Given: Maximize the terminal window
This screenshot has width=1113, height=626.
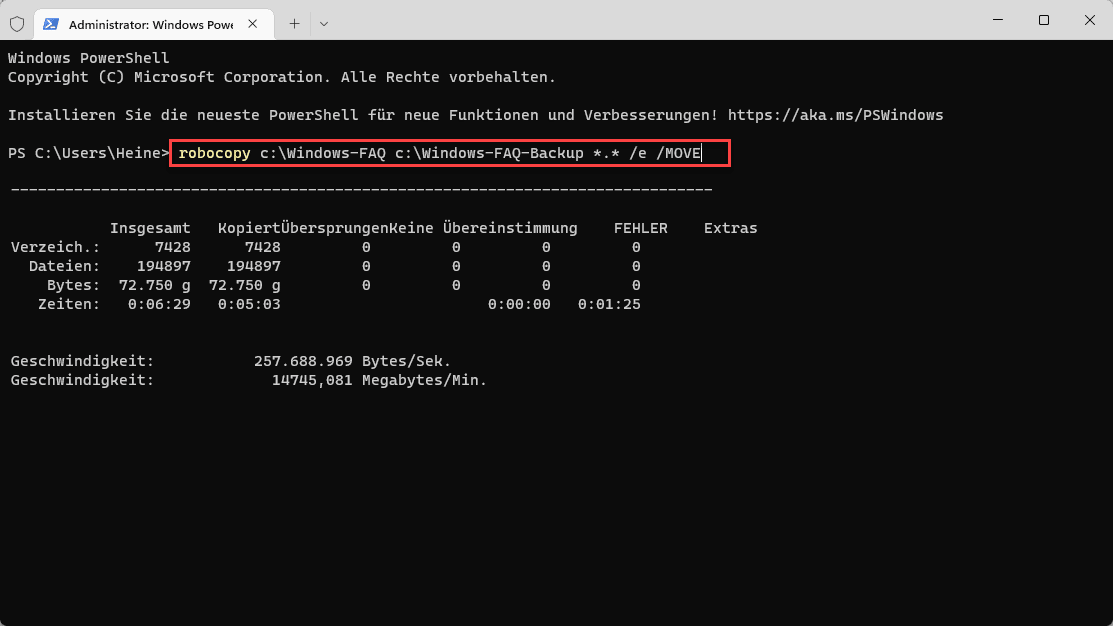Looking at the screenshot, I should [x=1043, y=20].
